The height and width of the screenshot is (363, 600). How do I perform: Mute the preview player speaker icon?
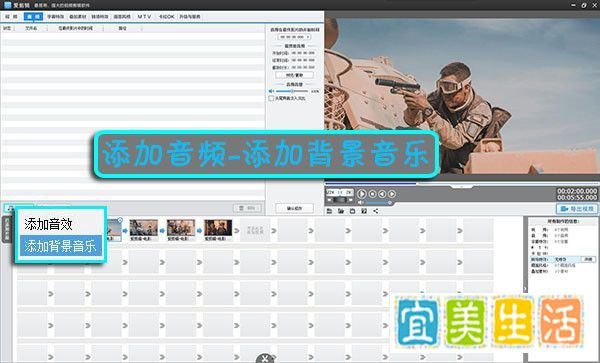click(361, 202)
